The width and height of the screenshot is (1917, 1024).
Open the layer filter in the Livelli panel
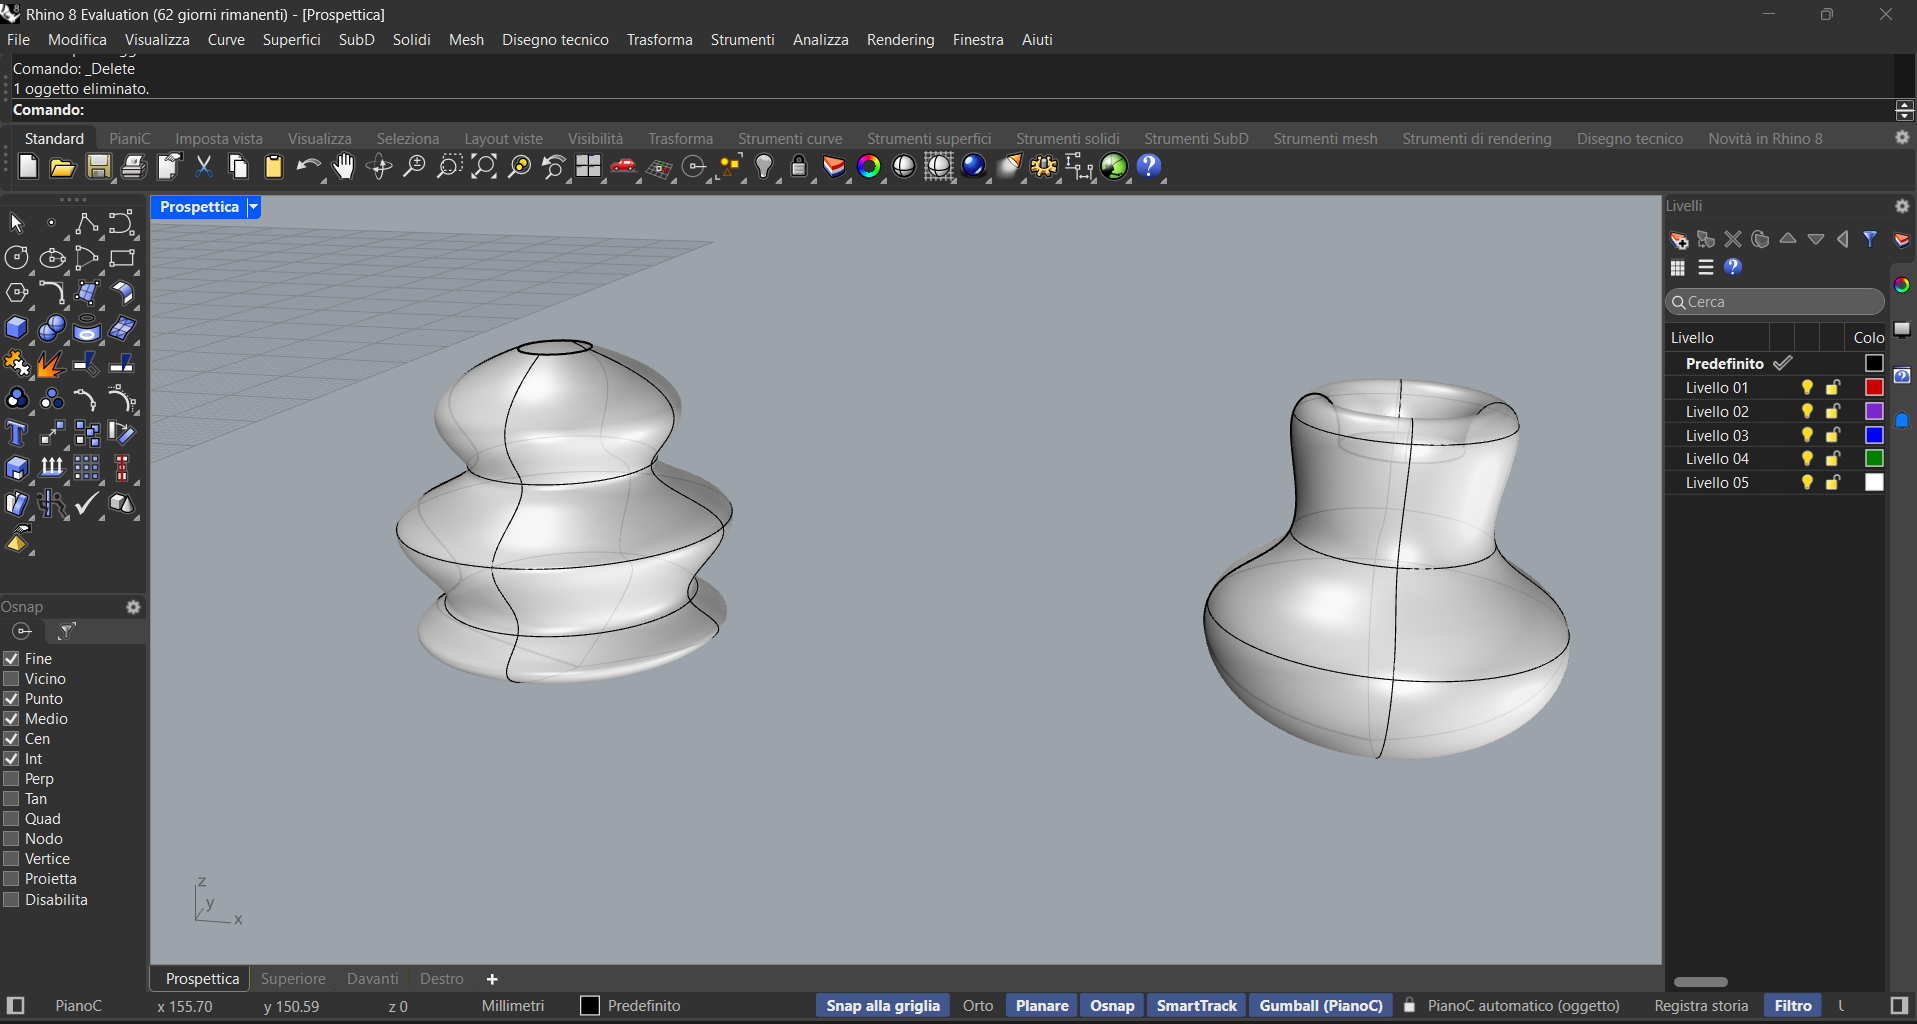1870,239
